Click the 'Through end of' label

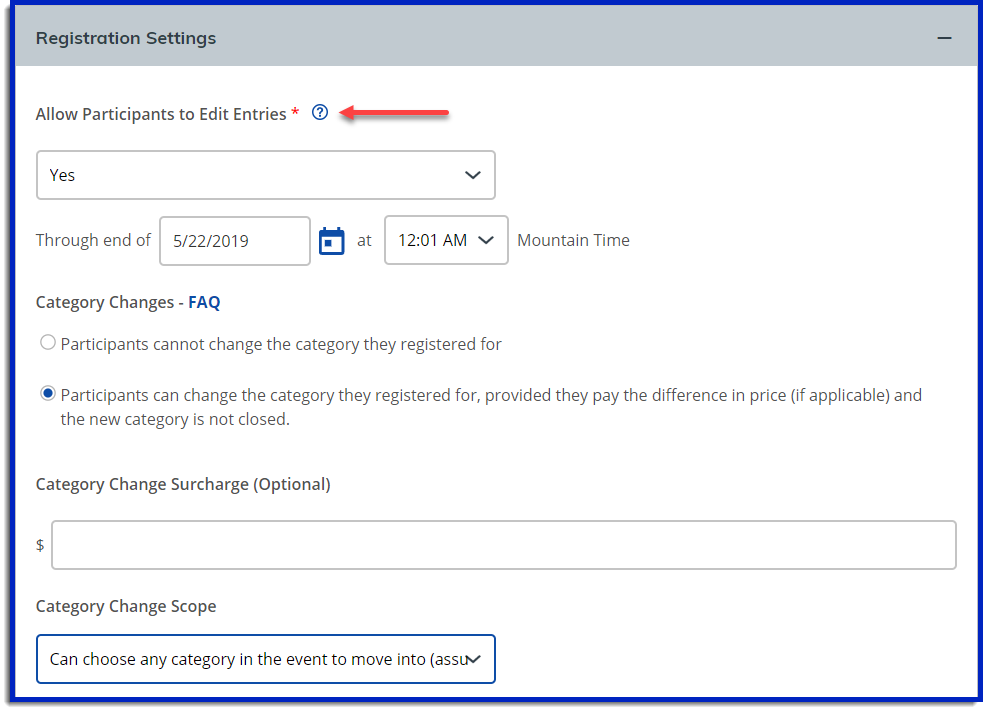coord(93,240)
